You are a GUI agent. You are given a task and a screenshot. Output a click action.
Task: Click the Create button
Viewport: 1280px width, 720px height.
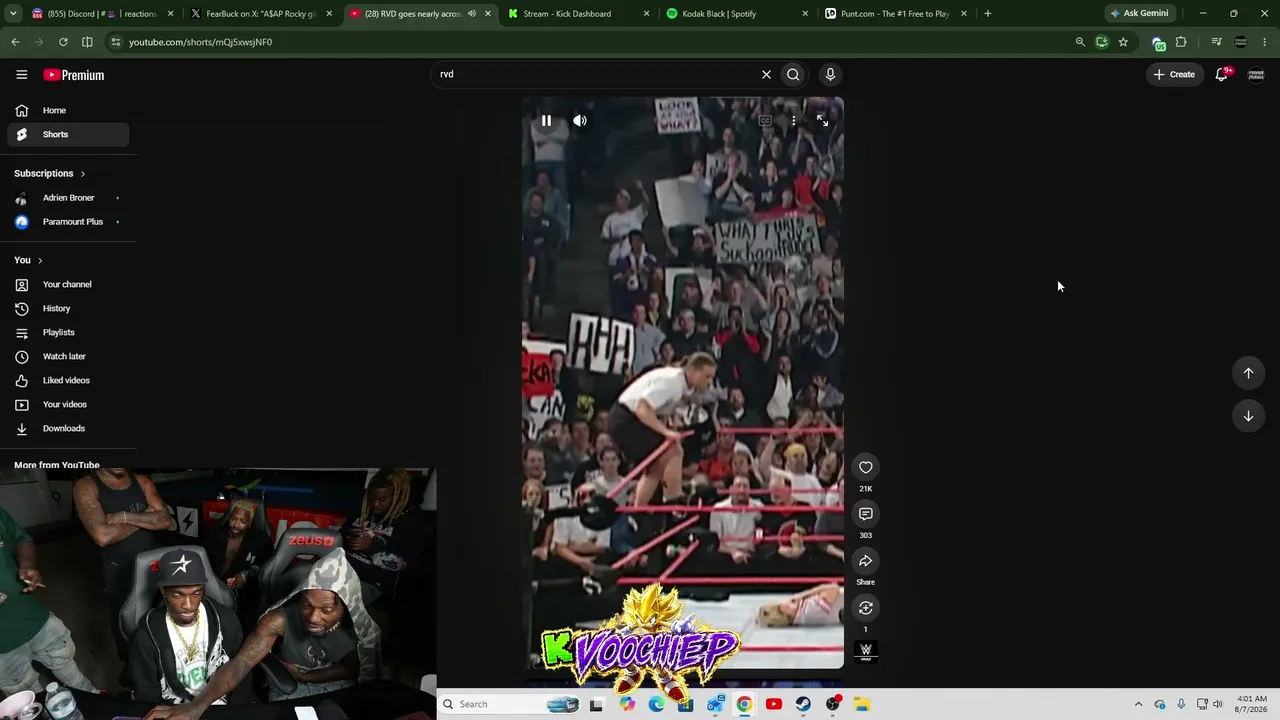(x=1174, y=75)
